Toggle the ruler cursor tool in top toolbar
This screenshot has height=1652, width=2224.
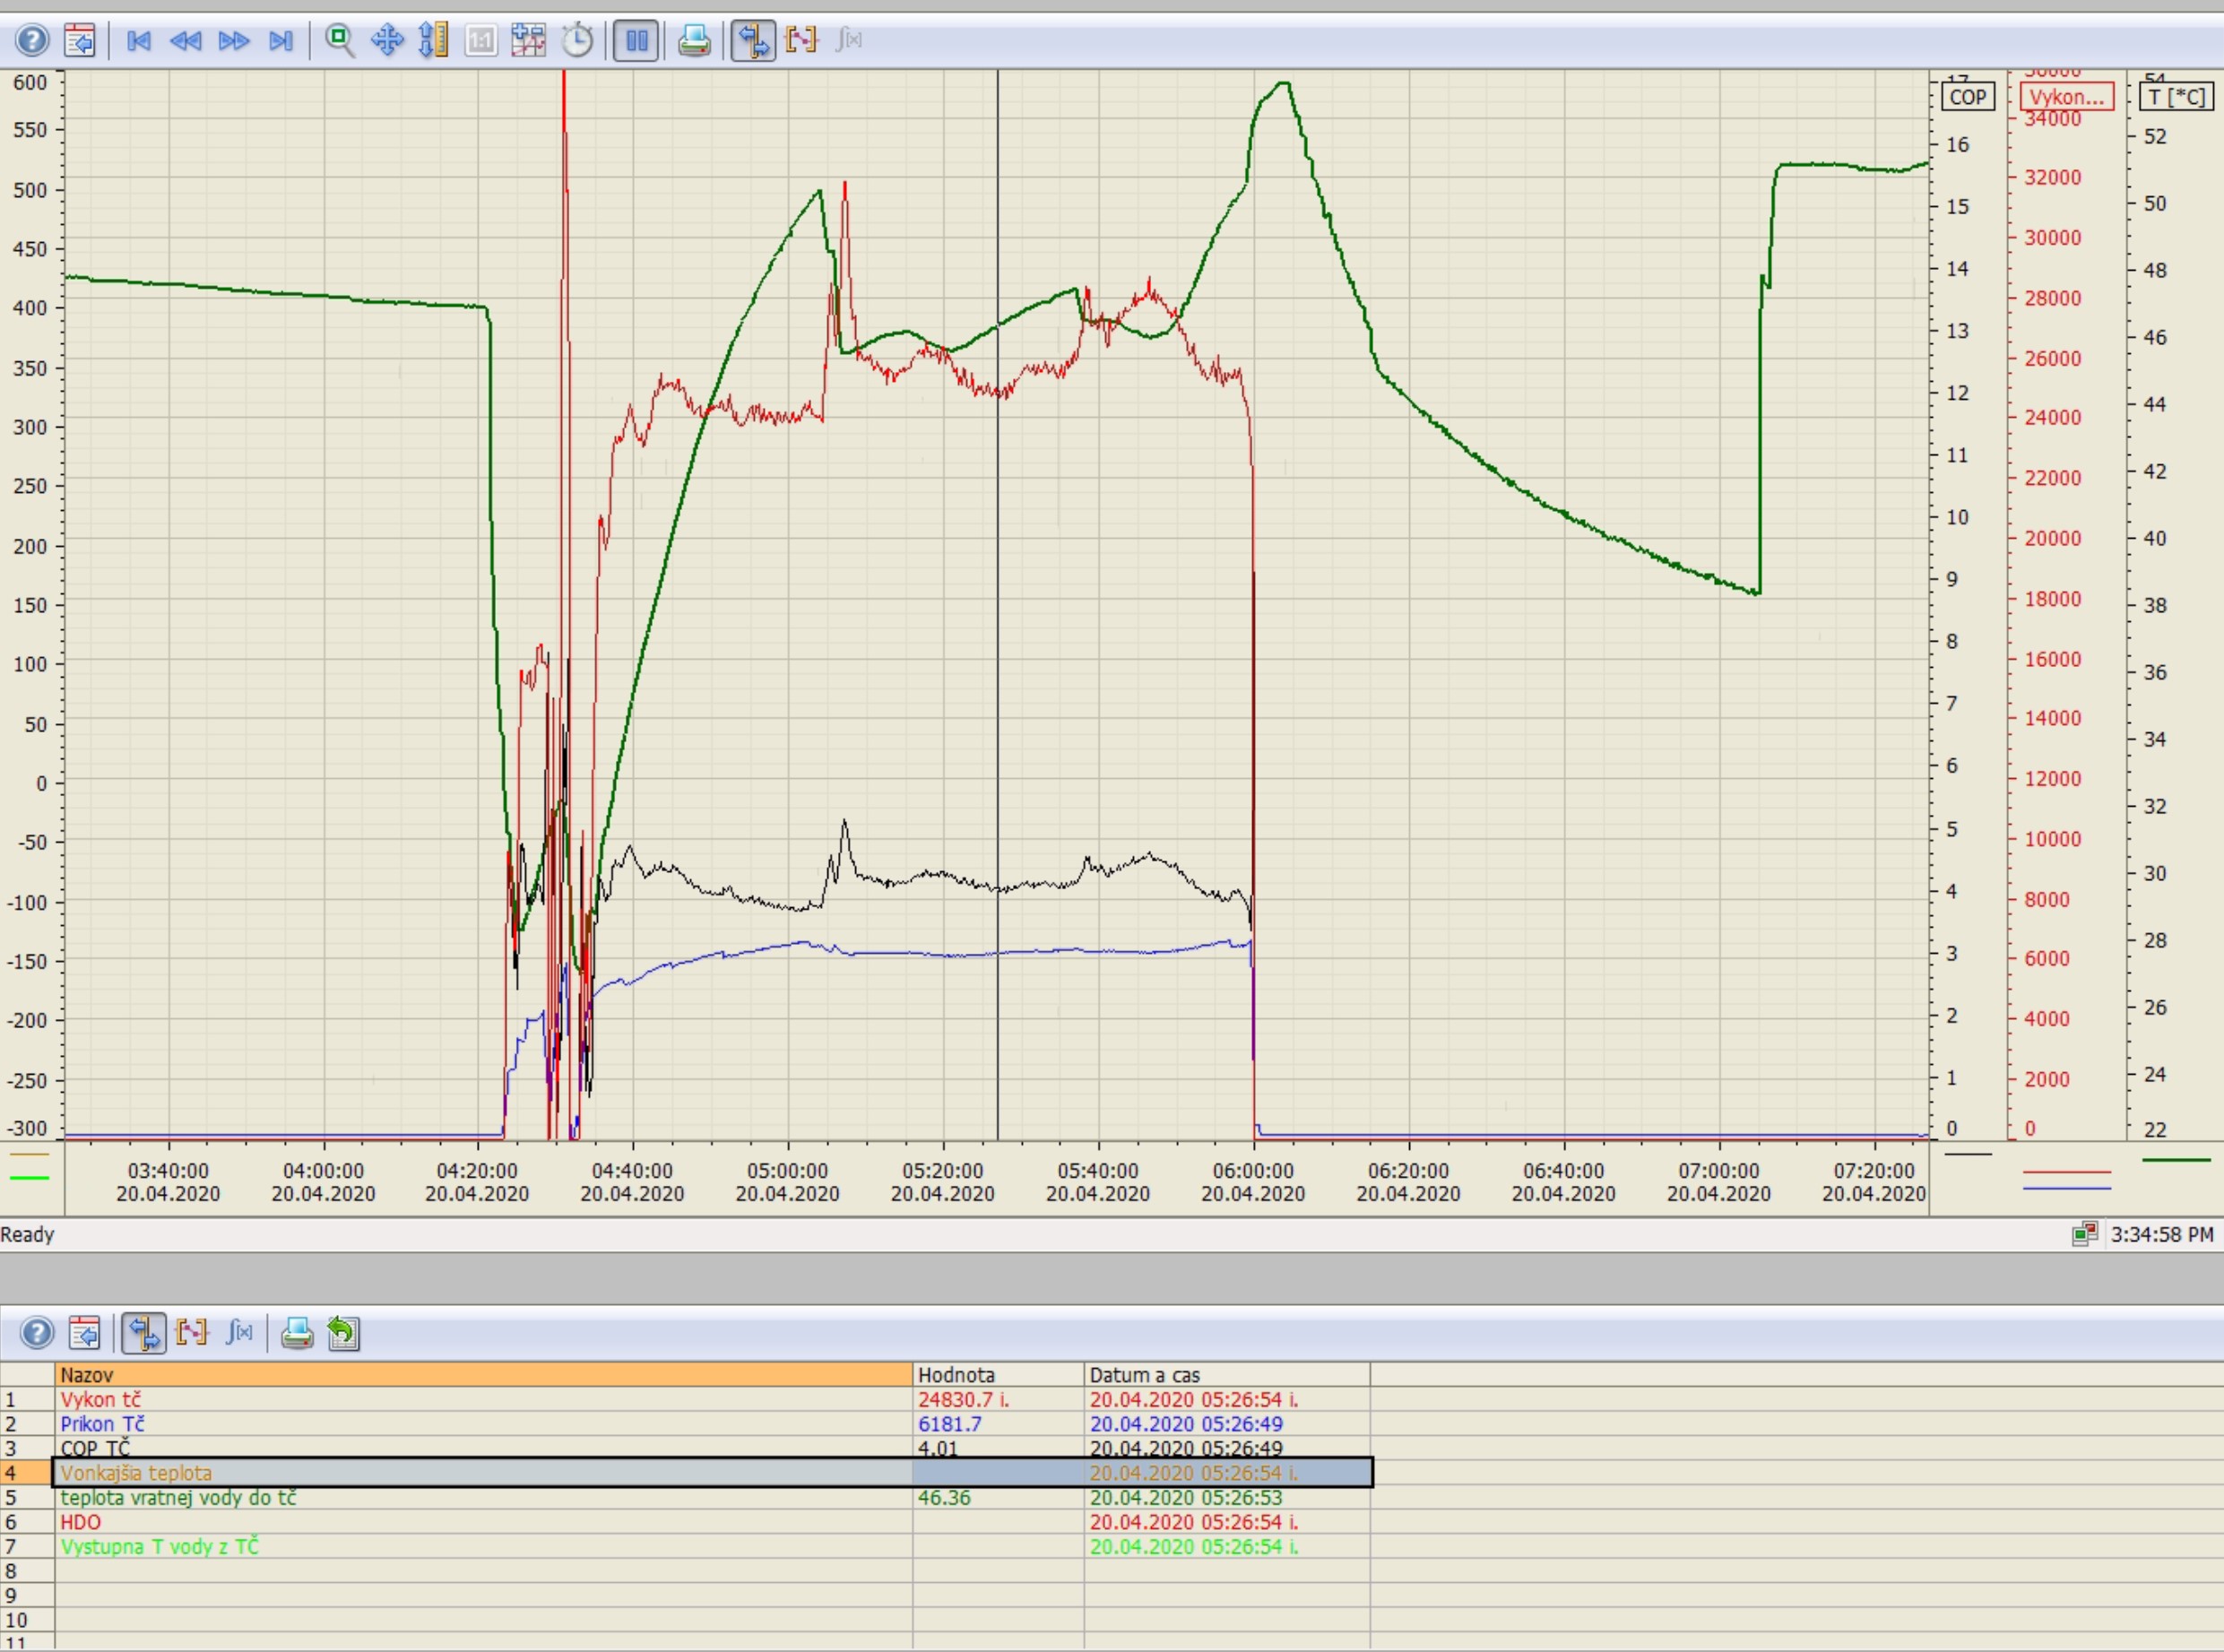(753, 41)
